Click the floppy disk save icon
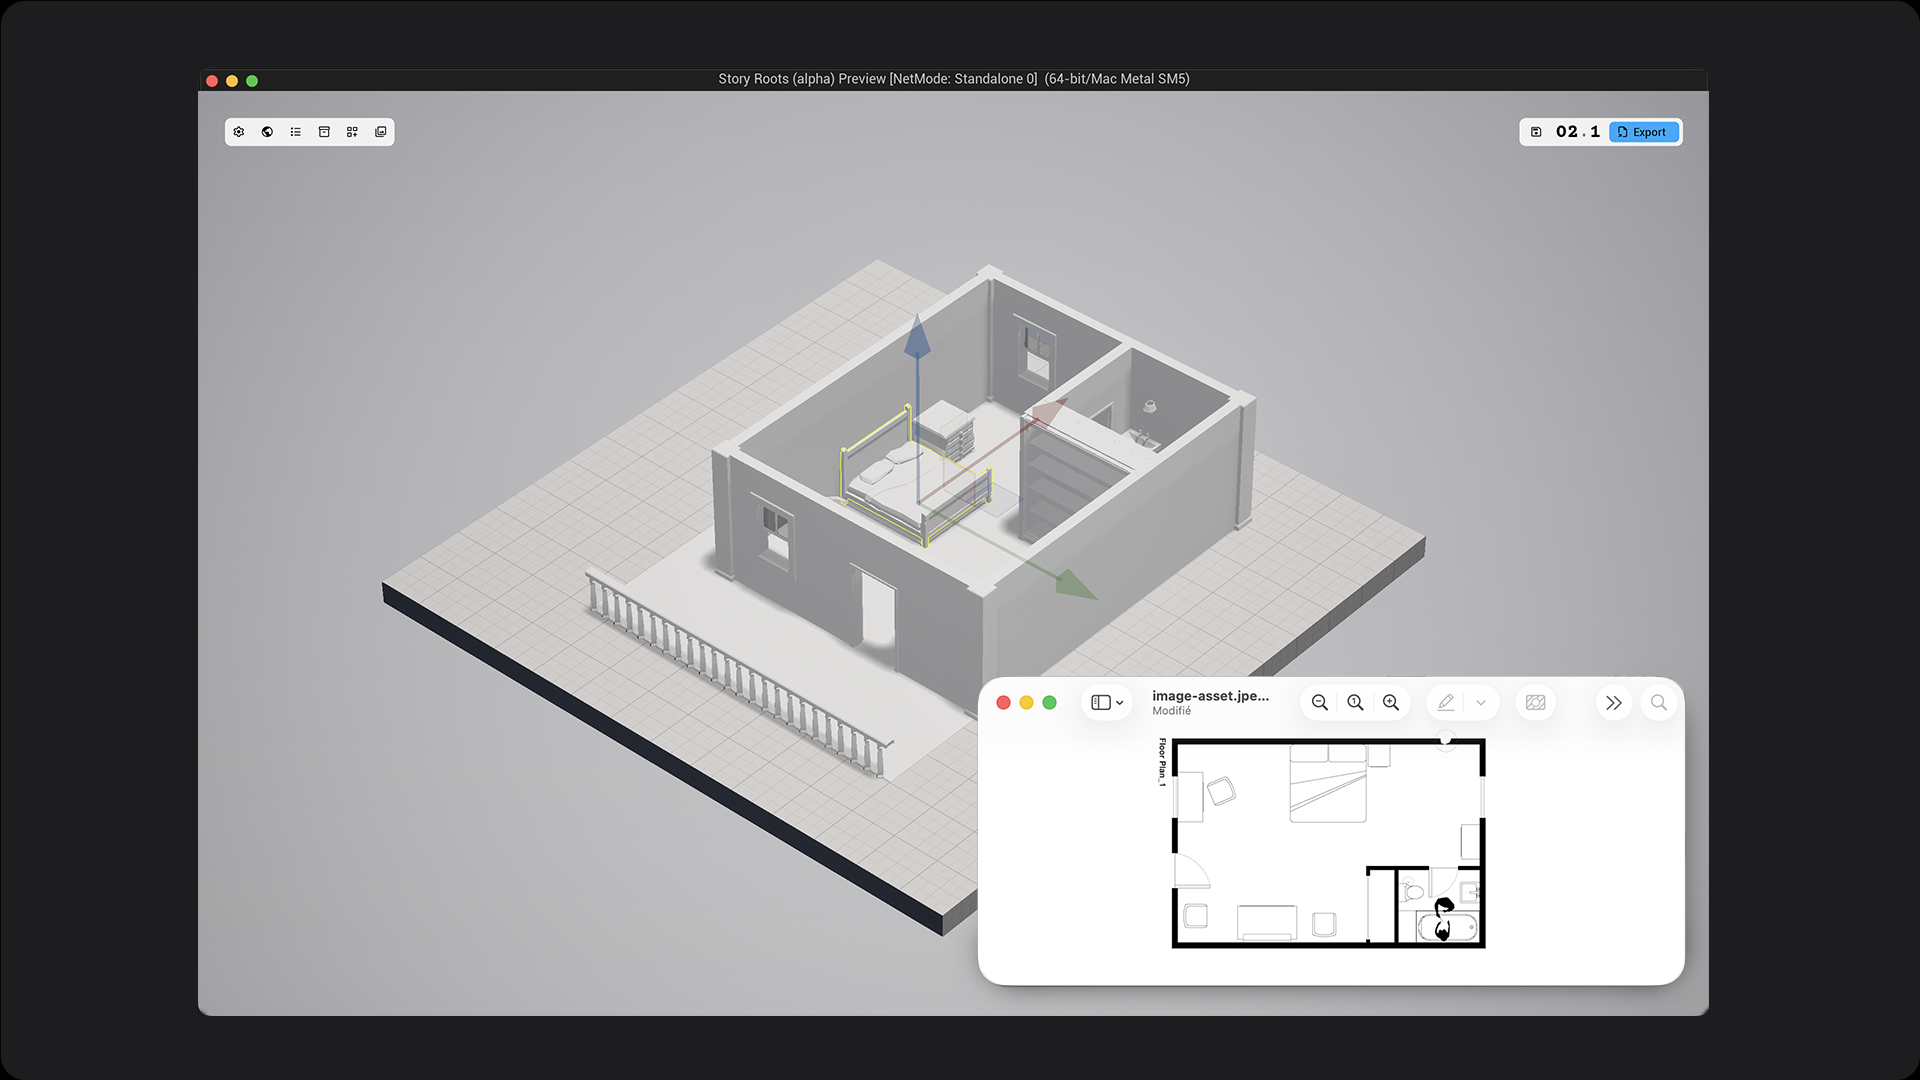 coord(1536,132)
